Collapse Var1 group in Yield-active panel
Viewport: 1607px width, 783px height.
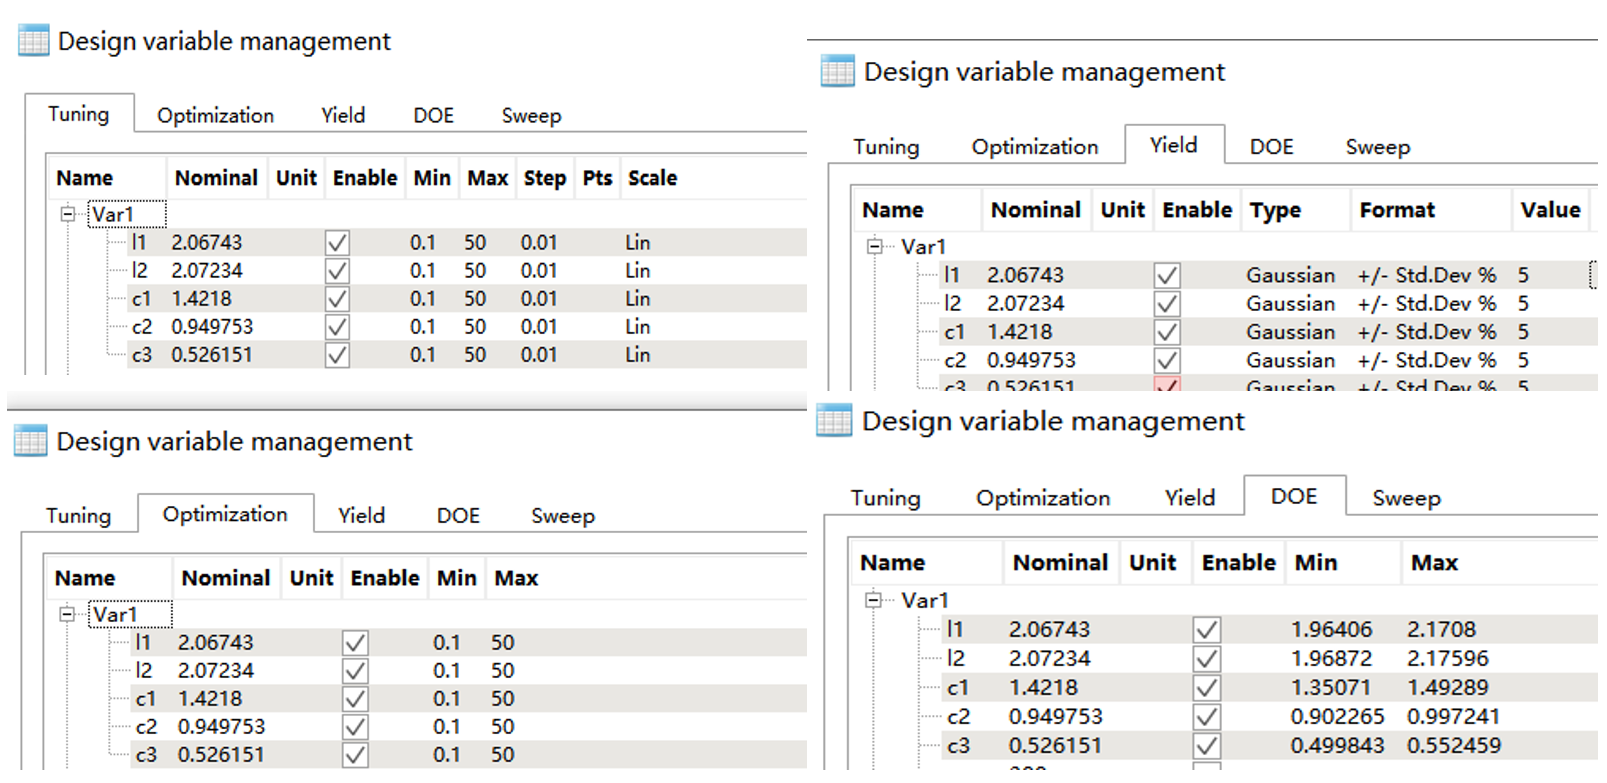[x=875, y=246]
